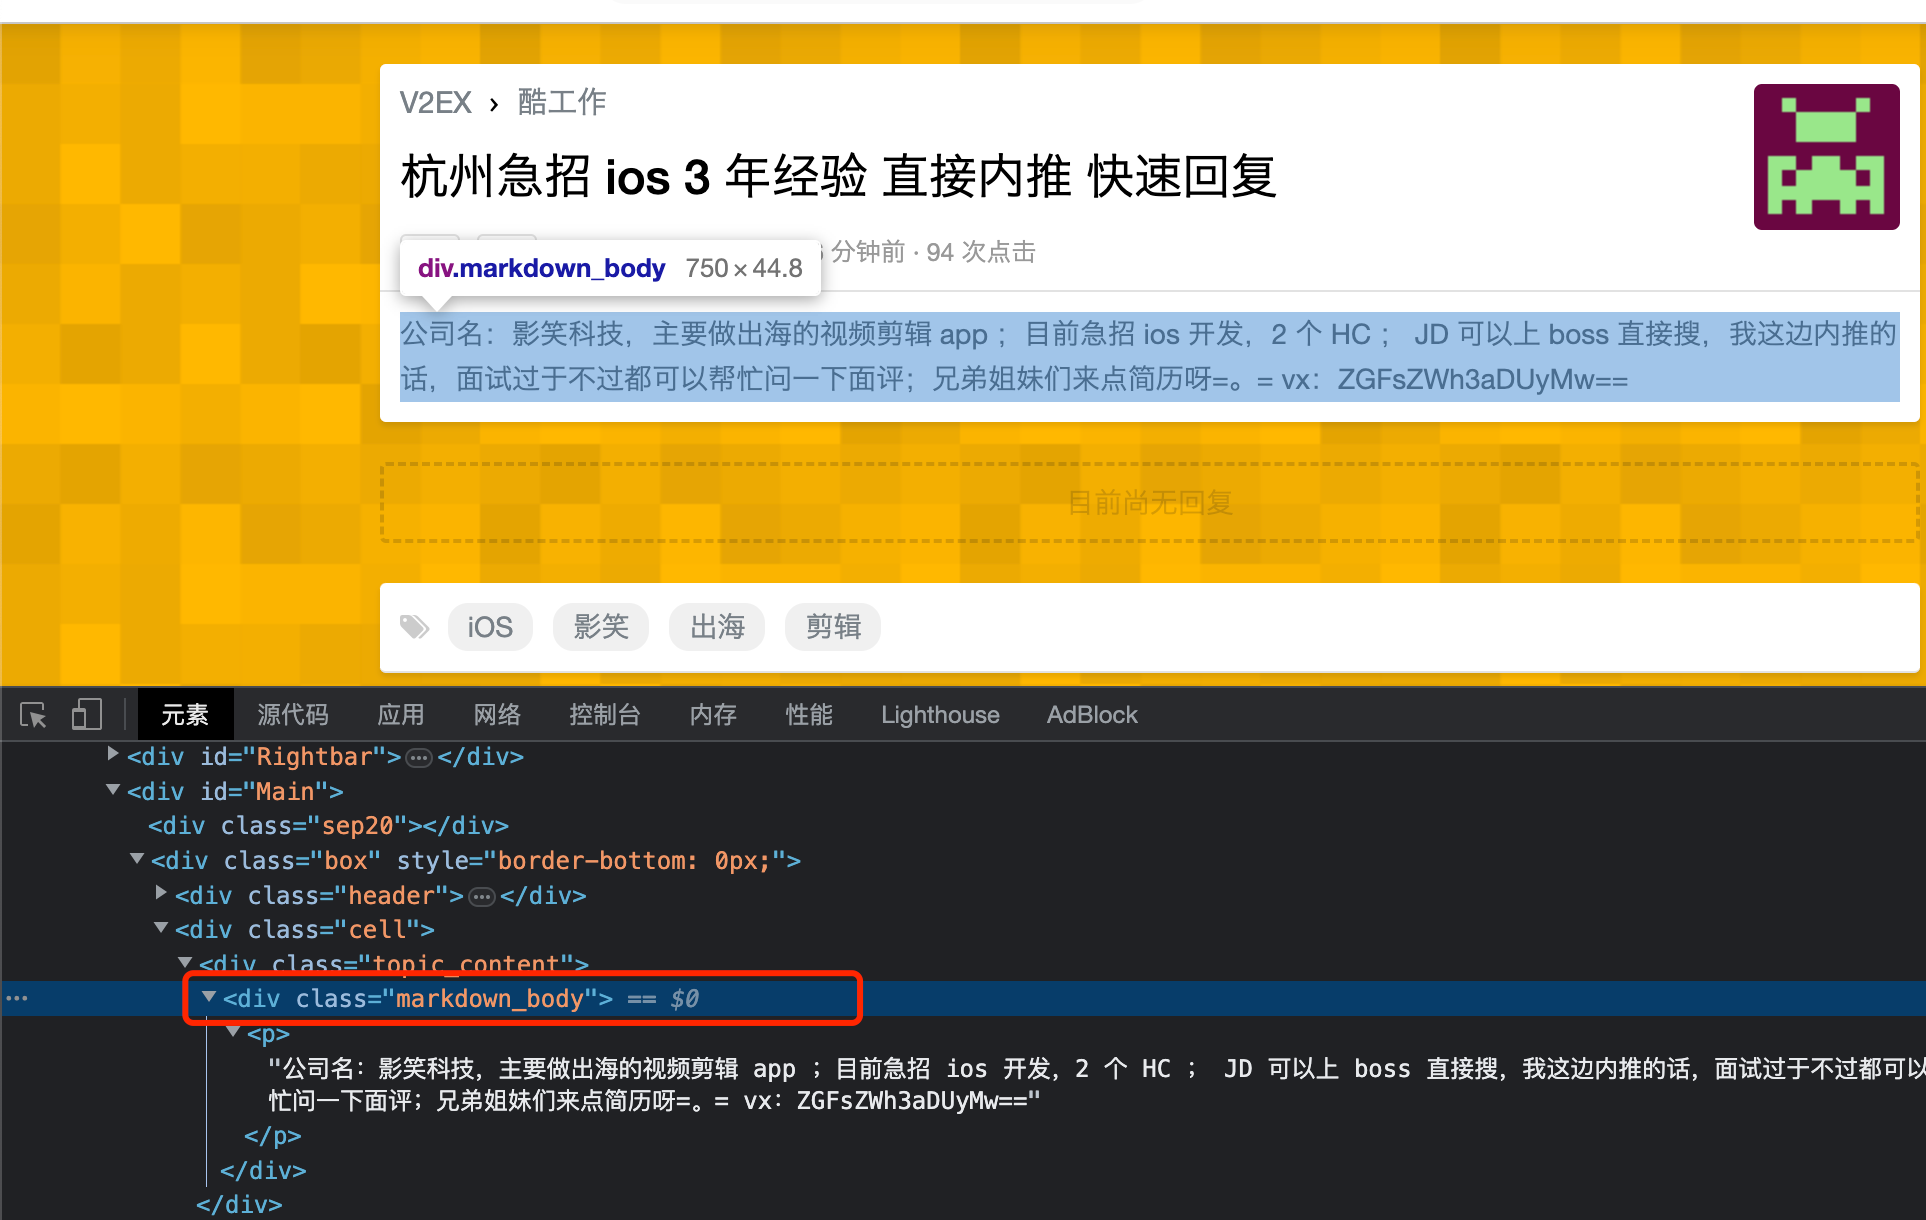Click the ellipsis badge in the header div
Image resolution: width=1926 pixels, height=1220 pixels.
(x=482, y=897)
